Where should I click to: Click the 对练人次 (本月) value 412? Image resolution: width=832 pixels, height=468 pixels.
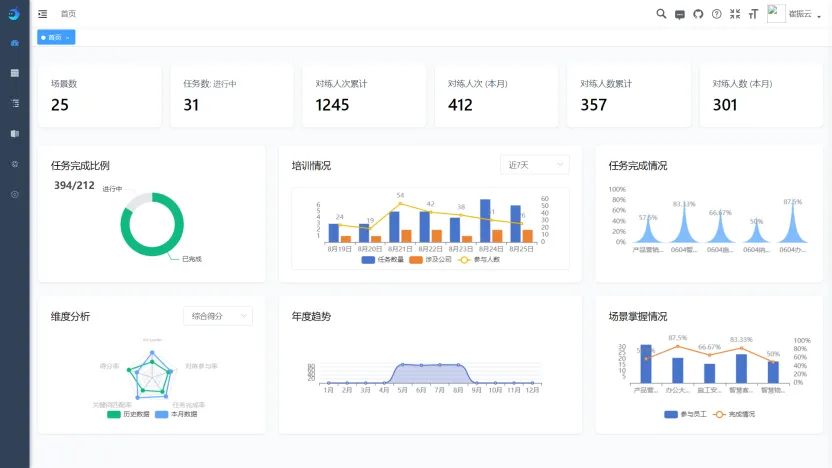[x=460, y=105]
